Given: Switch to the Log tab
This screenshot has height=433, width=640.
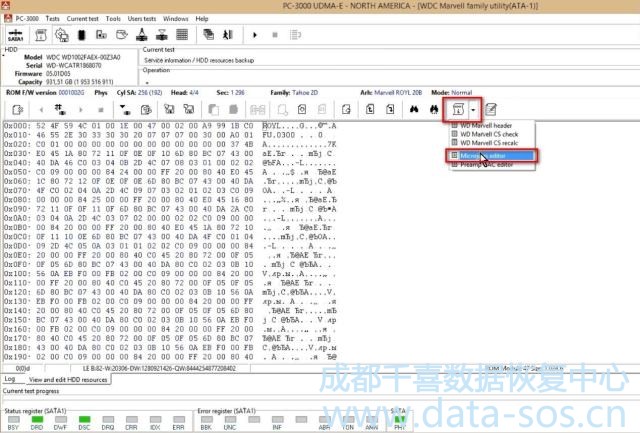Looking at the screenshot, I should click(x=10, y=379).
